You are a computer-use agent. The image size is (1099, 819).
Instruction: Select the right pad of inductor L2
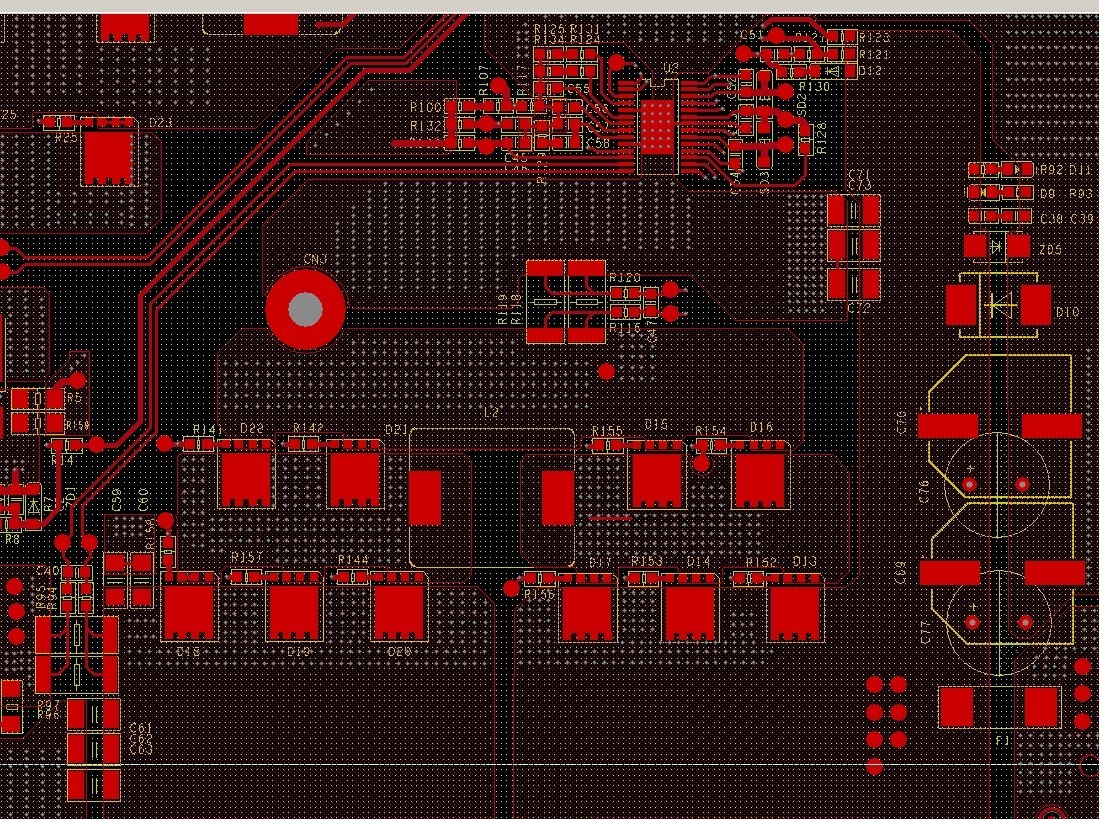[x=558, y=497]
